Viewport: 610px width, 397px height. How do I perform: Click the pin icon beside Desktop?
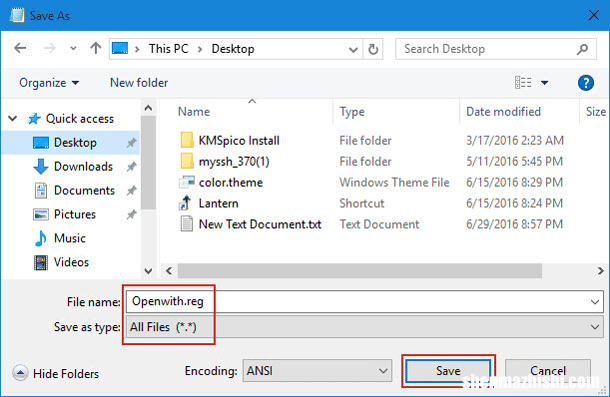coord(131,143)
